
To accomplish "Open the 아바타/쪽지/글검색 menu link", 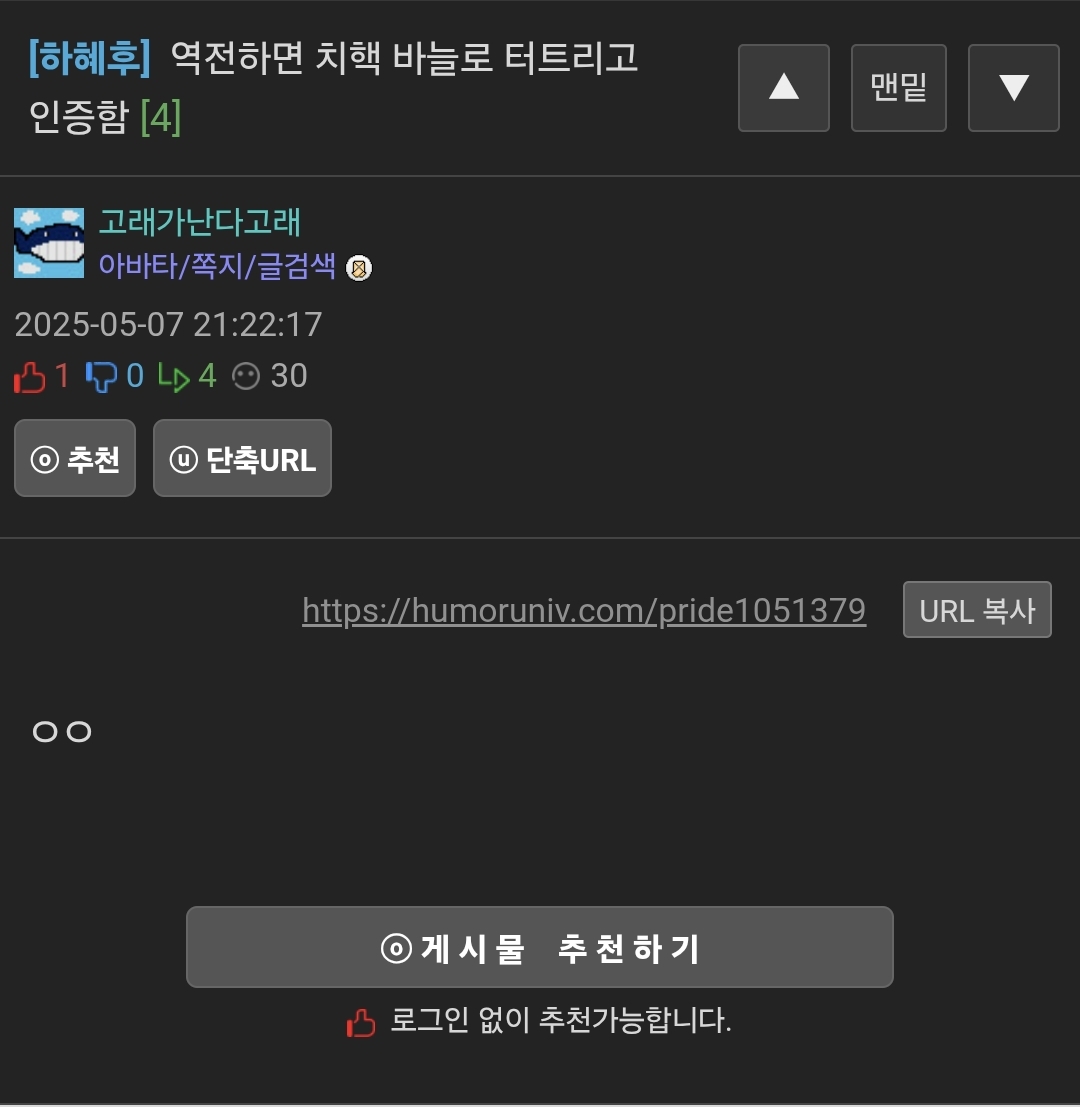I will 217,266.
